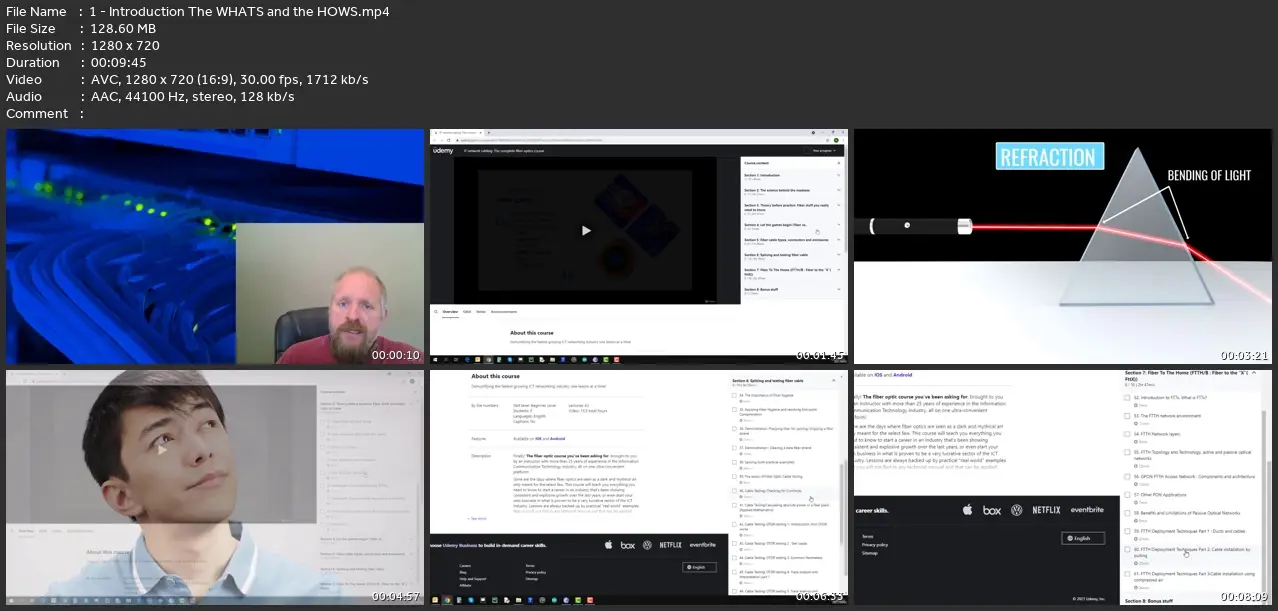1278x611 pixels.
Task: Click the English language button in the 00:08:09 frame
Action: [1083, 539]
